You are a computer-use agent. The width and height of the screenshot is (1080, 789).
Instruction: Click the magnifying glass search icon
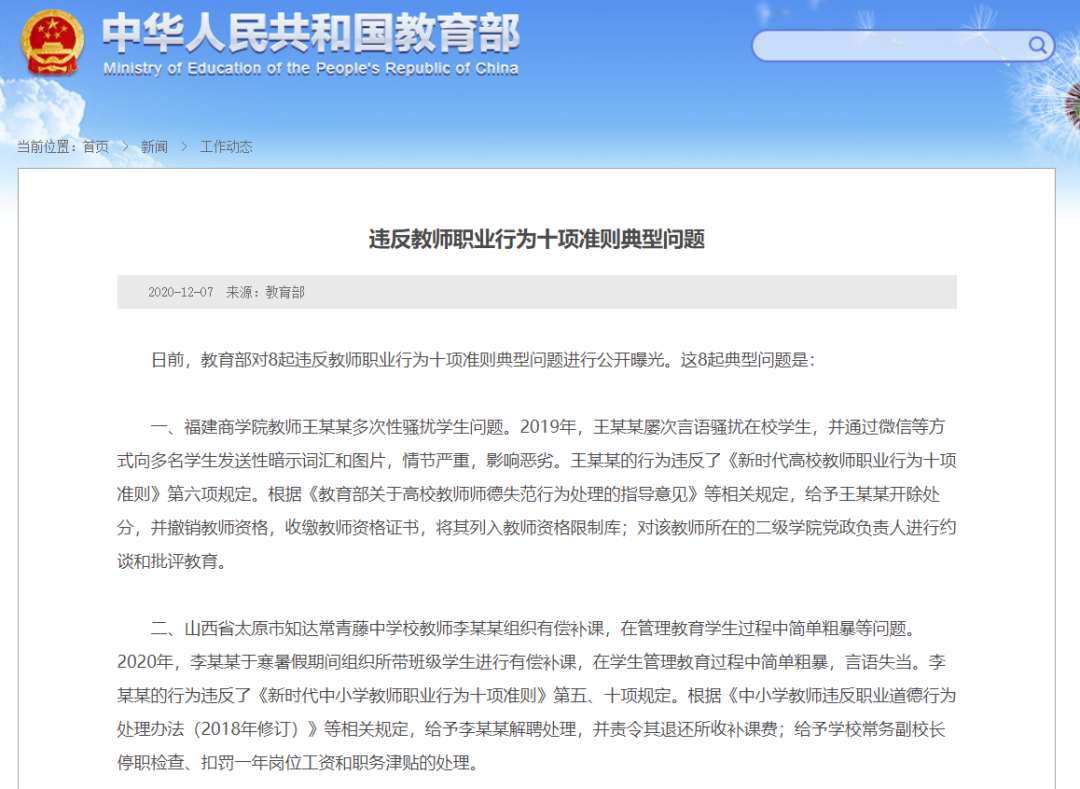point(1037,45)
